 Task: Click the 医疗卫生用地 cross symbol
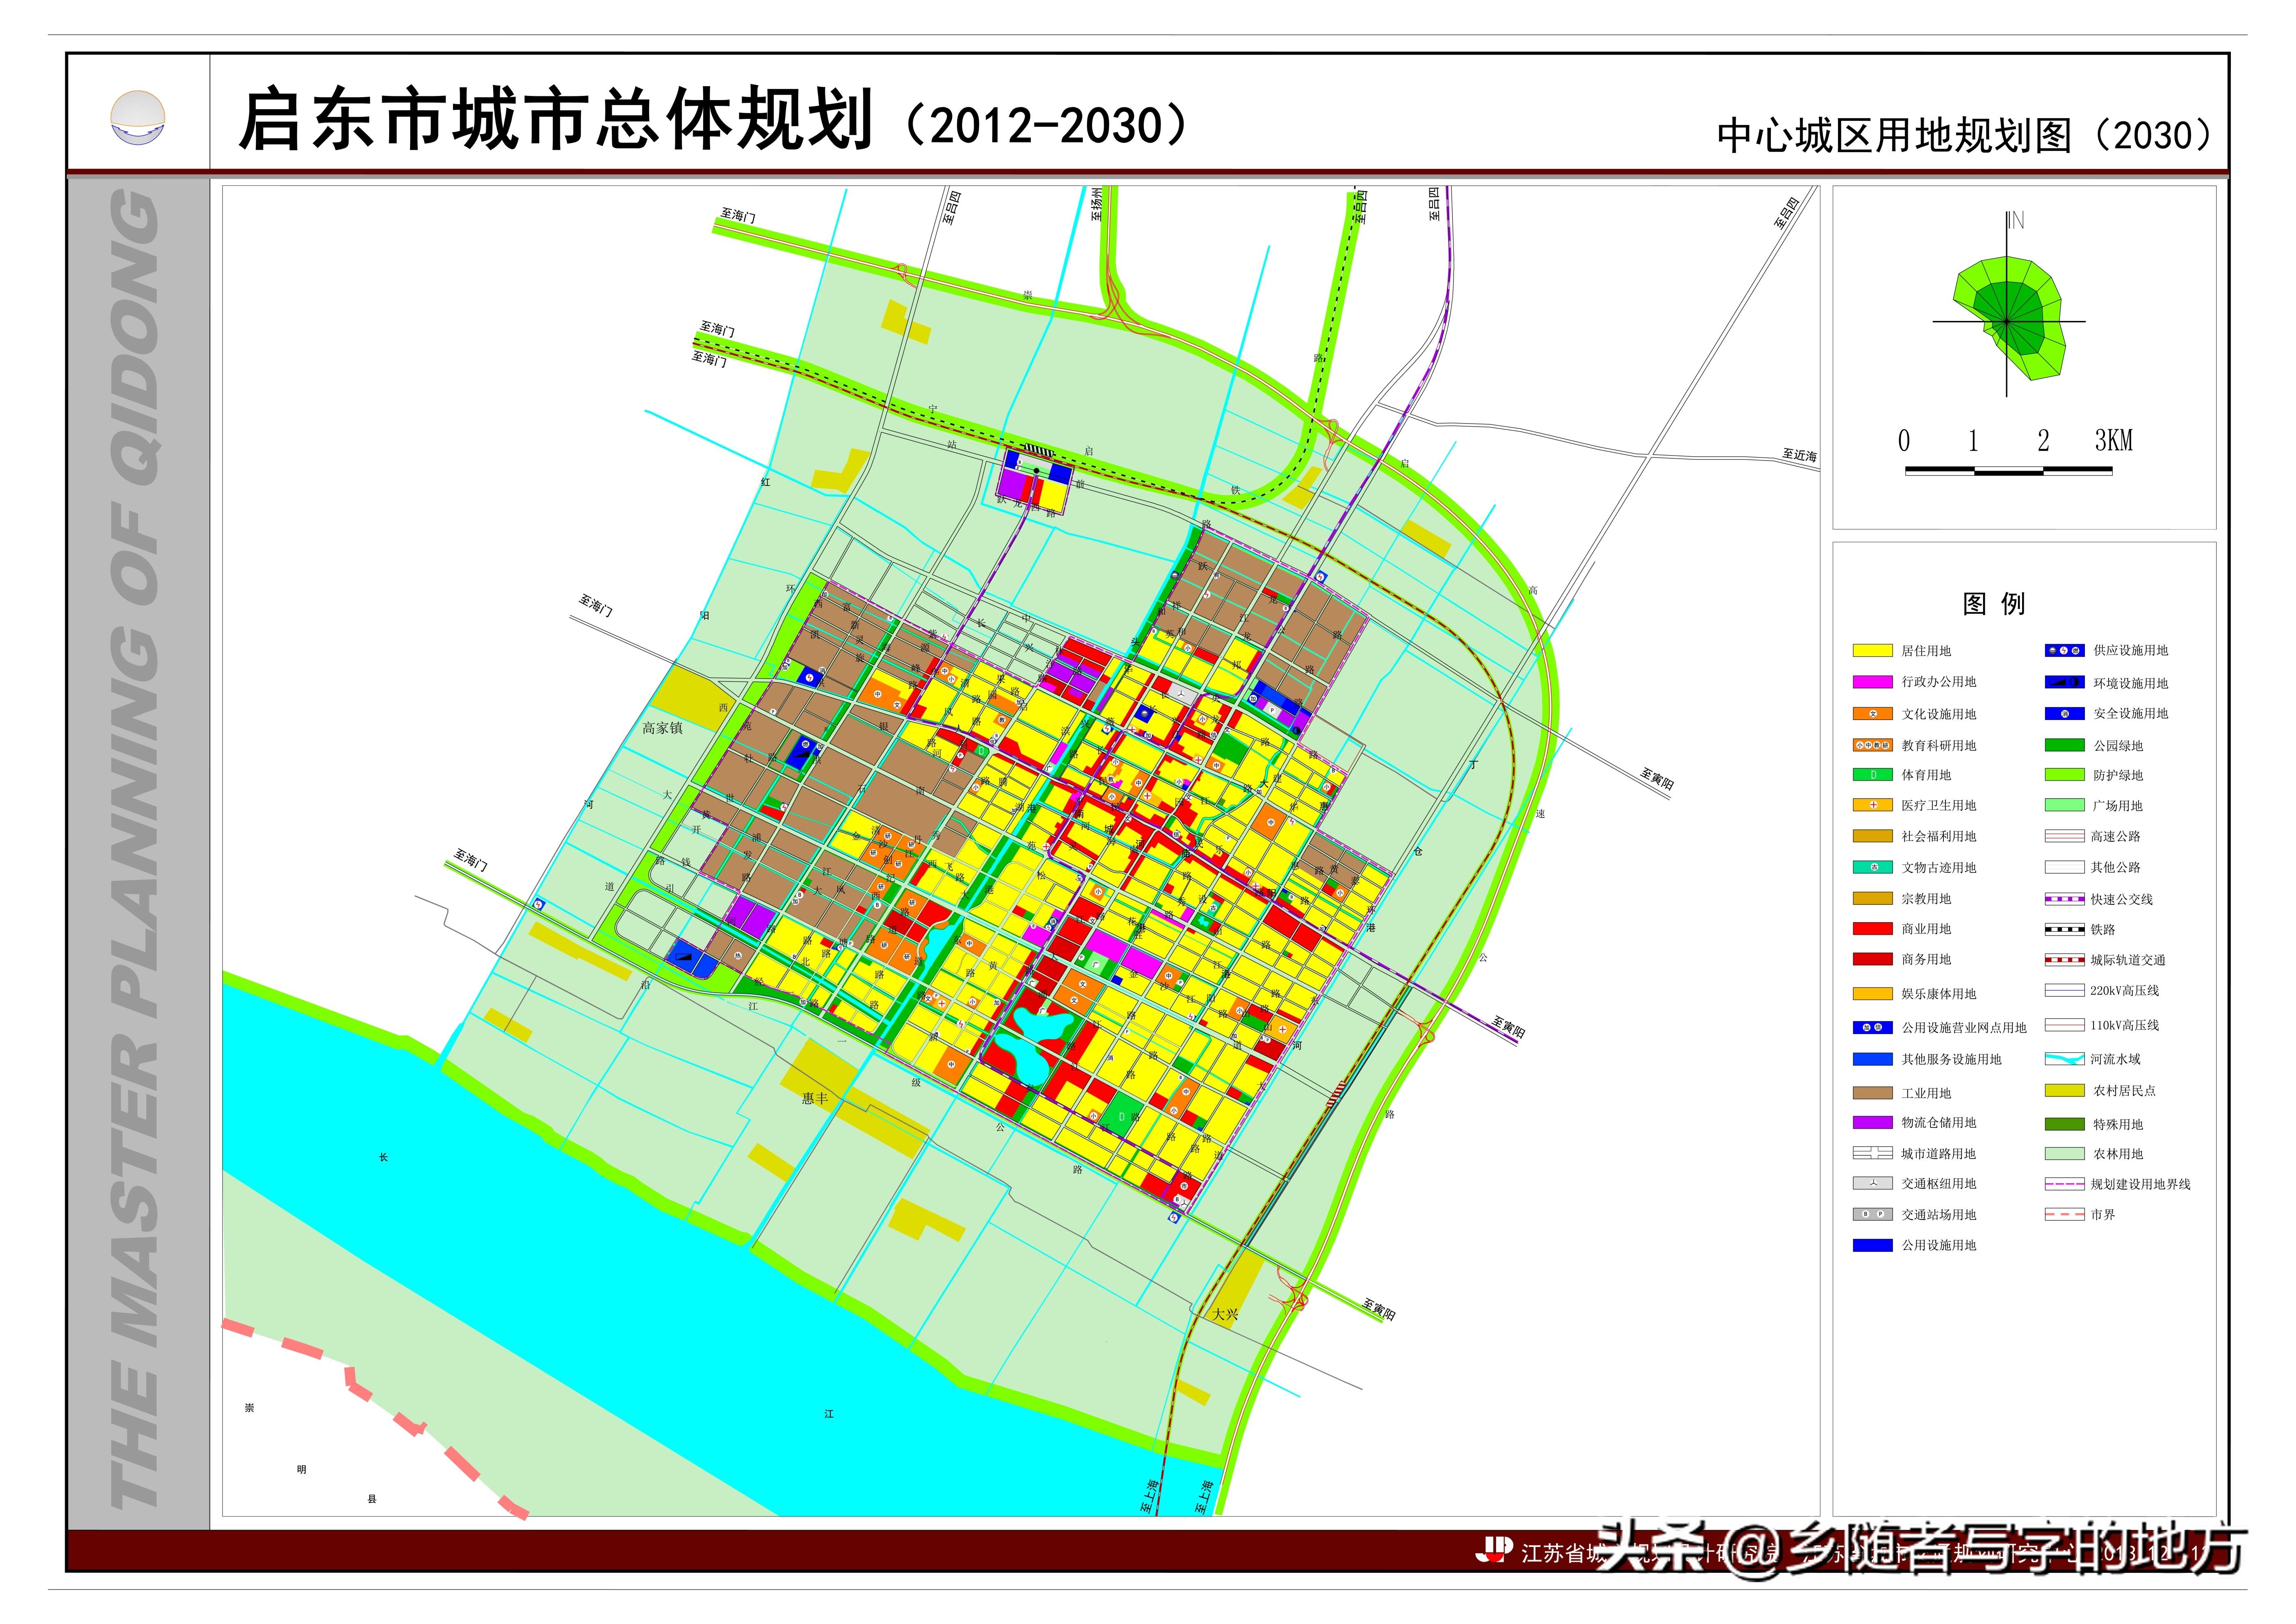[x=1872, y=805]
